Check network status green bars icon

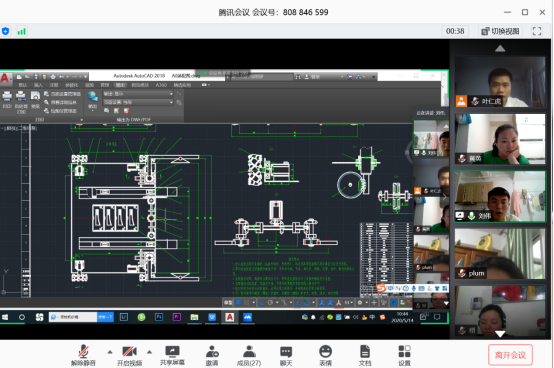[x=22, y=31]
